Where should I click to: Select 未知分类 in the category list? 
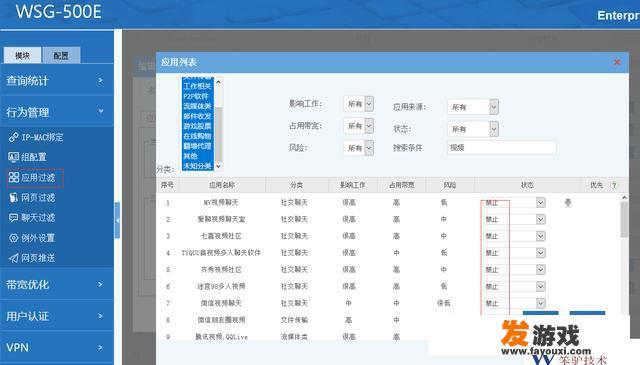point(198,166)
